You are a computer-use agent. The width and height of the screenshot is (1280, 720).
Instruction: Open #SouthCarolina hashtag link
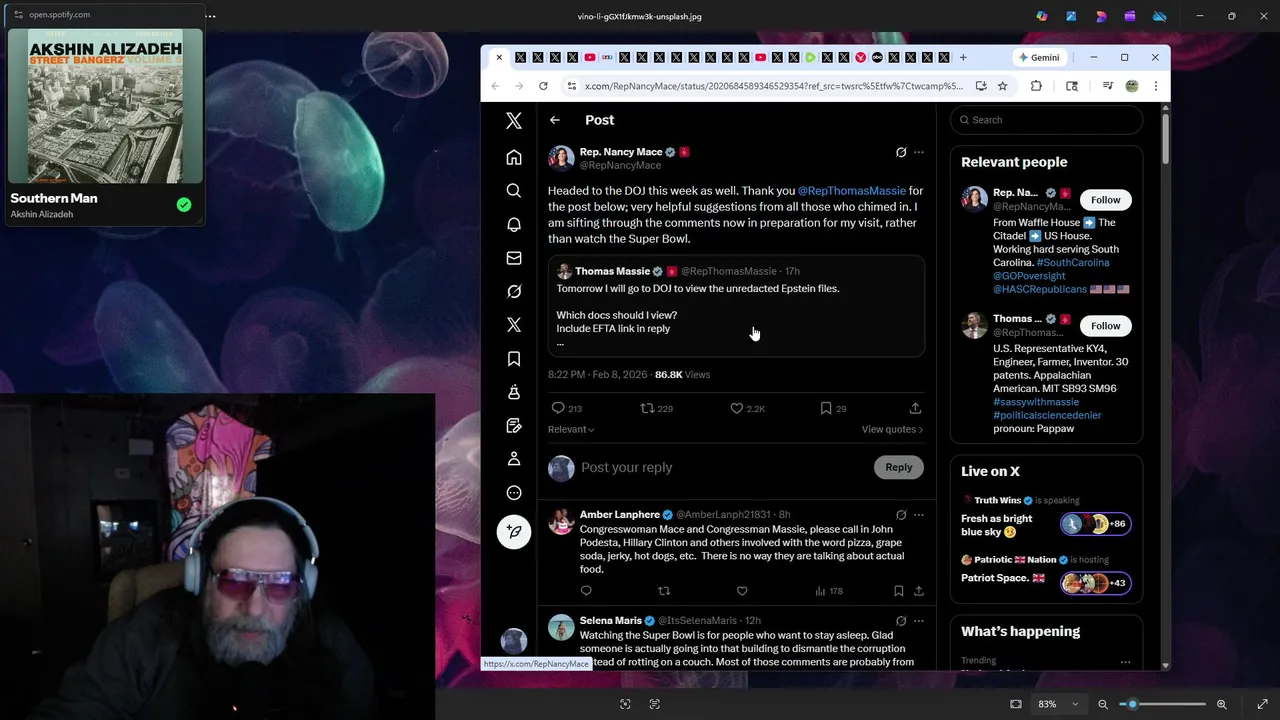1073,263
